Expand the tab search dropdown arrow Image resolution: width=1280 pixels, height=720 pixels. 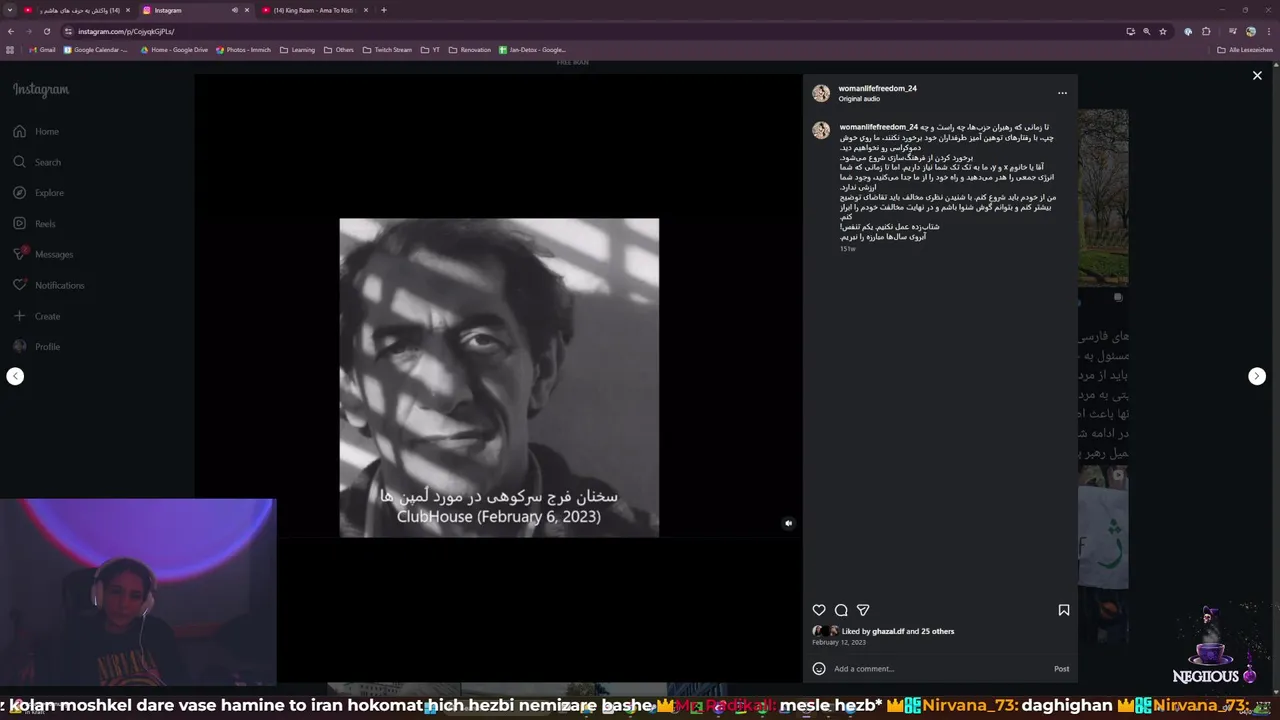tap(9, 10)
